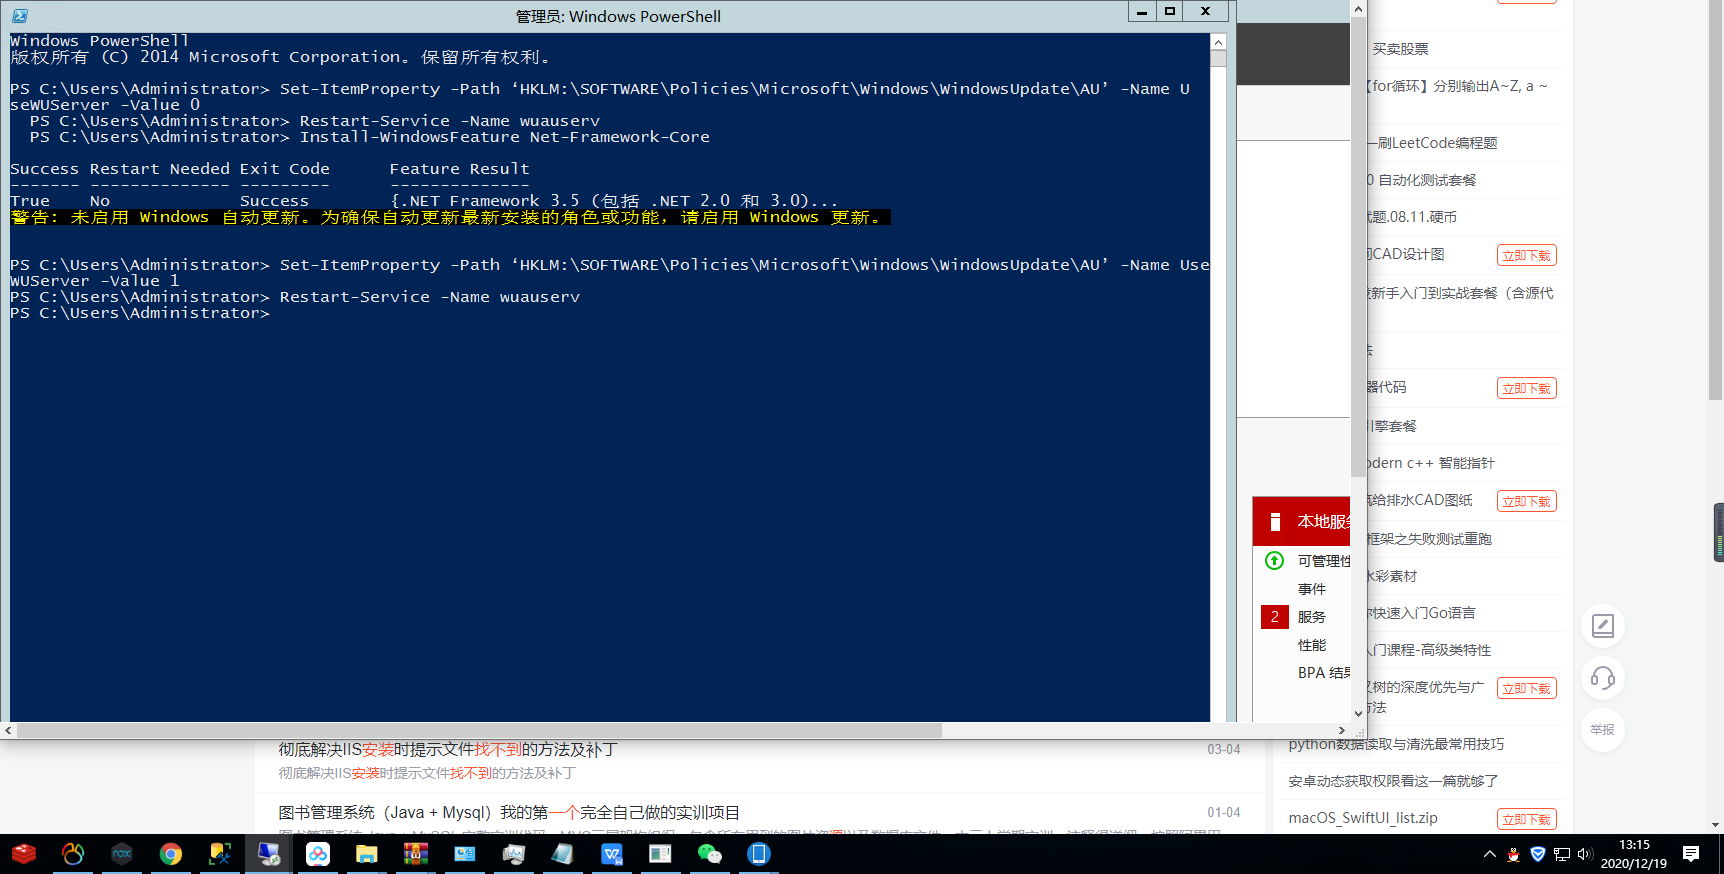Open the 刷LeetCode编程题 sidebar link
This screenshot has height=874, width=1724.
[x=1433, y=143]
